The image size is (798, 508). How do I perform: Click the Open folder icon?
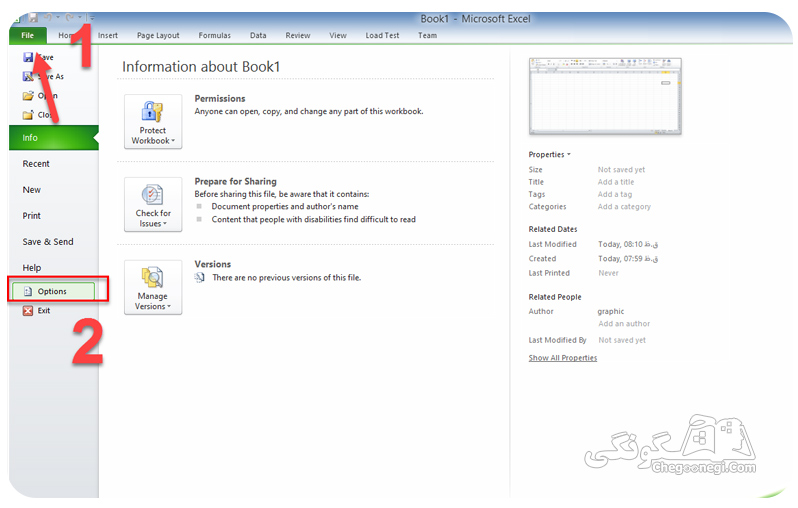point(28,96)
